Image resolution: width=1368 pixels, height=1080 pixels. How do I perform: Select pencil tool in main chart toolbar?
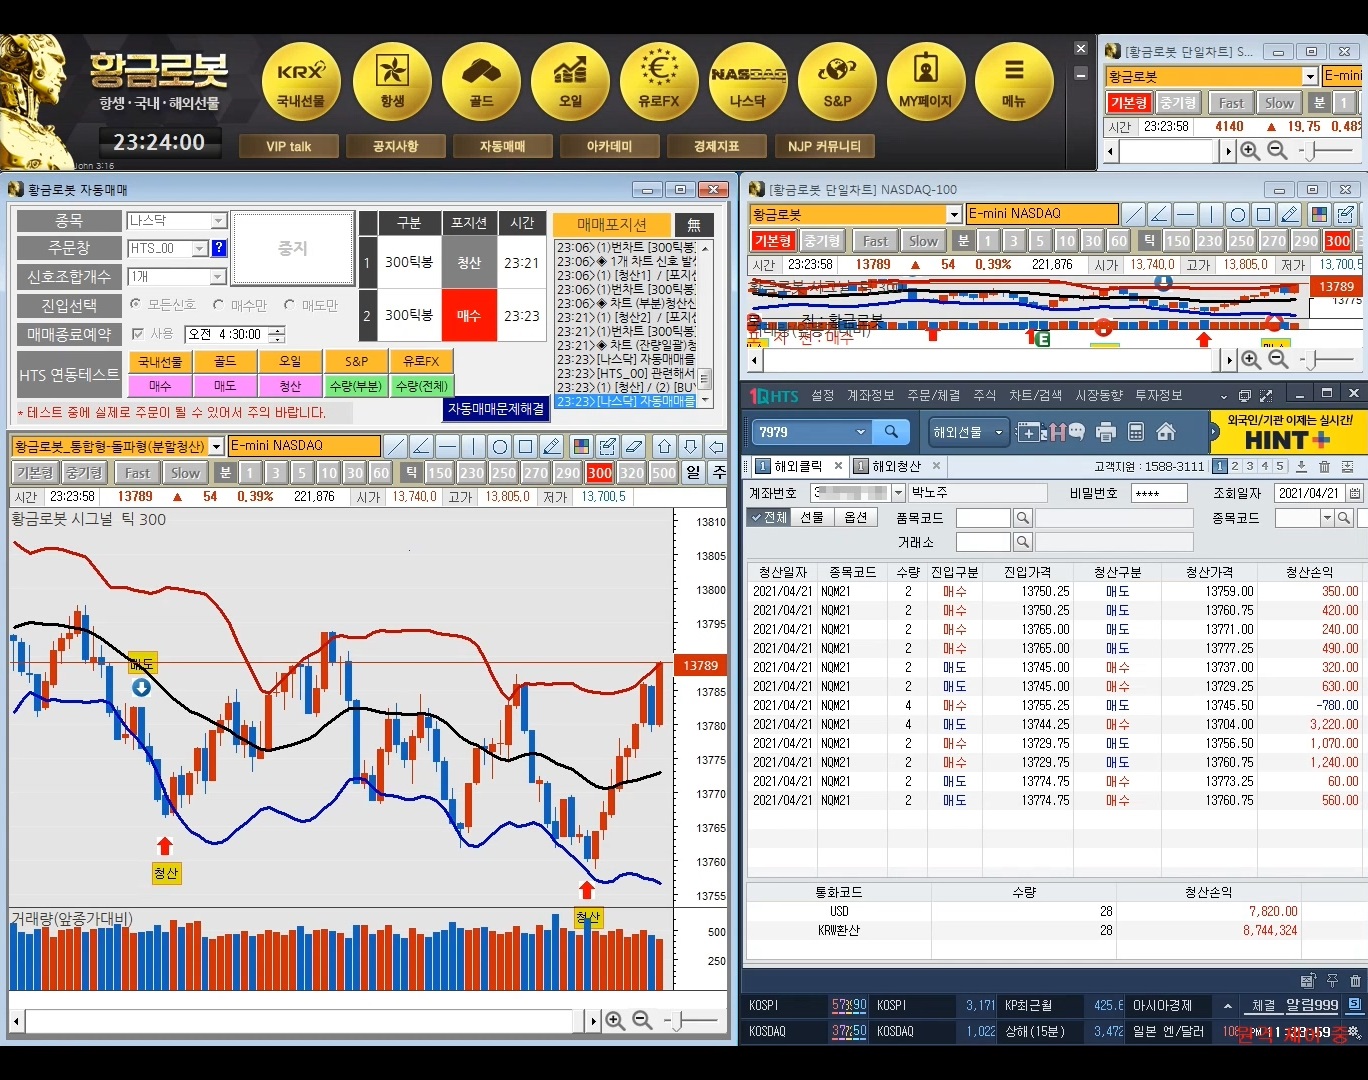point(552,446)
